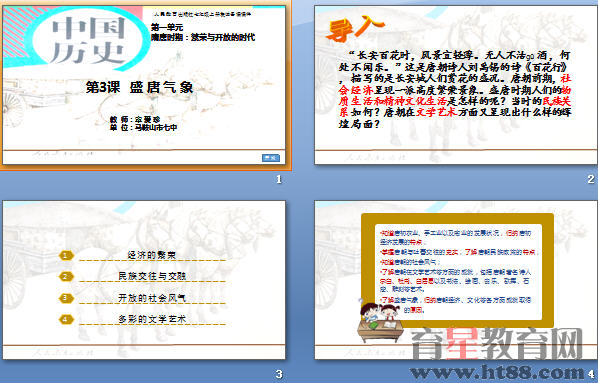
Task: Select slide 1 thumbnail titled 盛唐气象
Action: (x=144, y=85)
